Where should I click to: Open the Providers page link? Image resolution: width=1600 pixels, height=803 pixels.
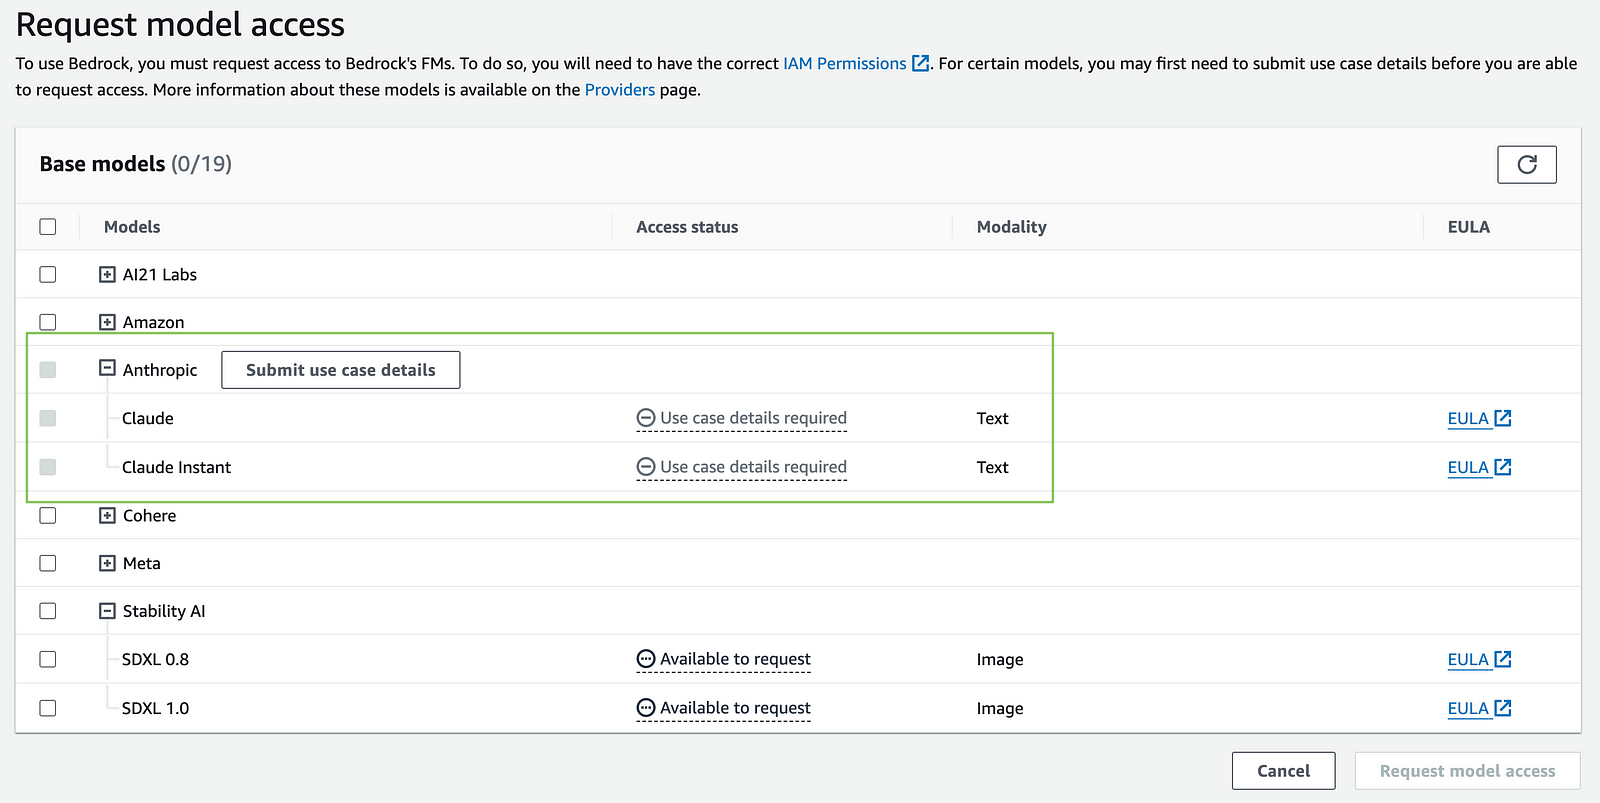(x=619, y=90)
